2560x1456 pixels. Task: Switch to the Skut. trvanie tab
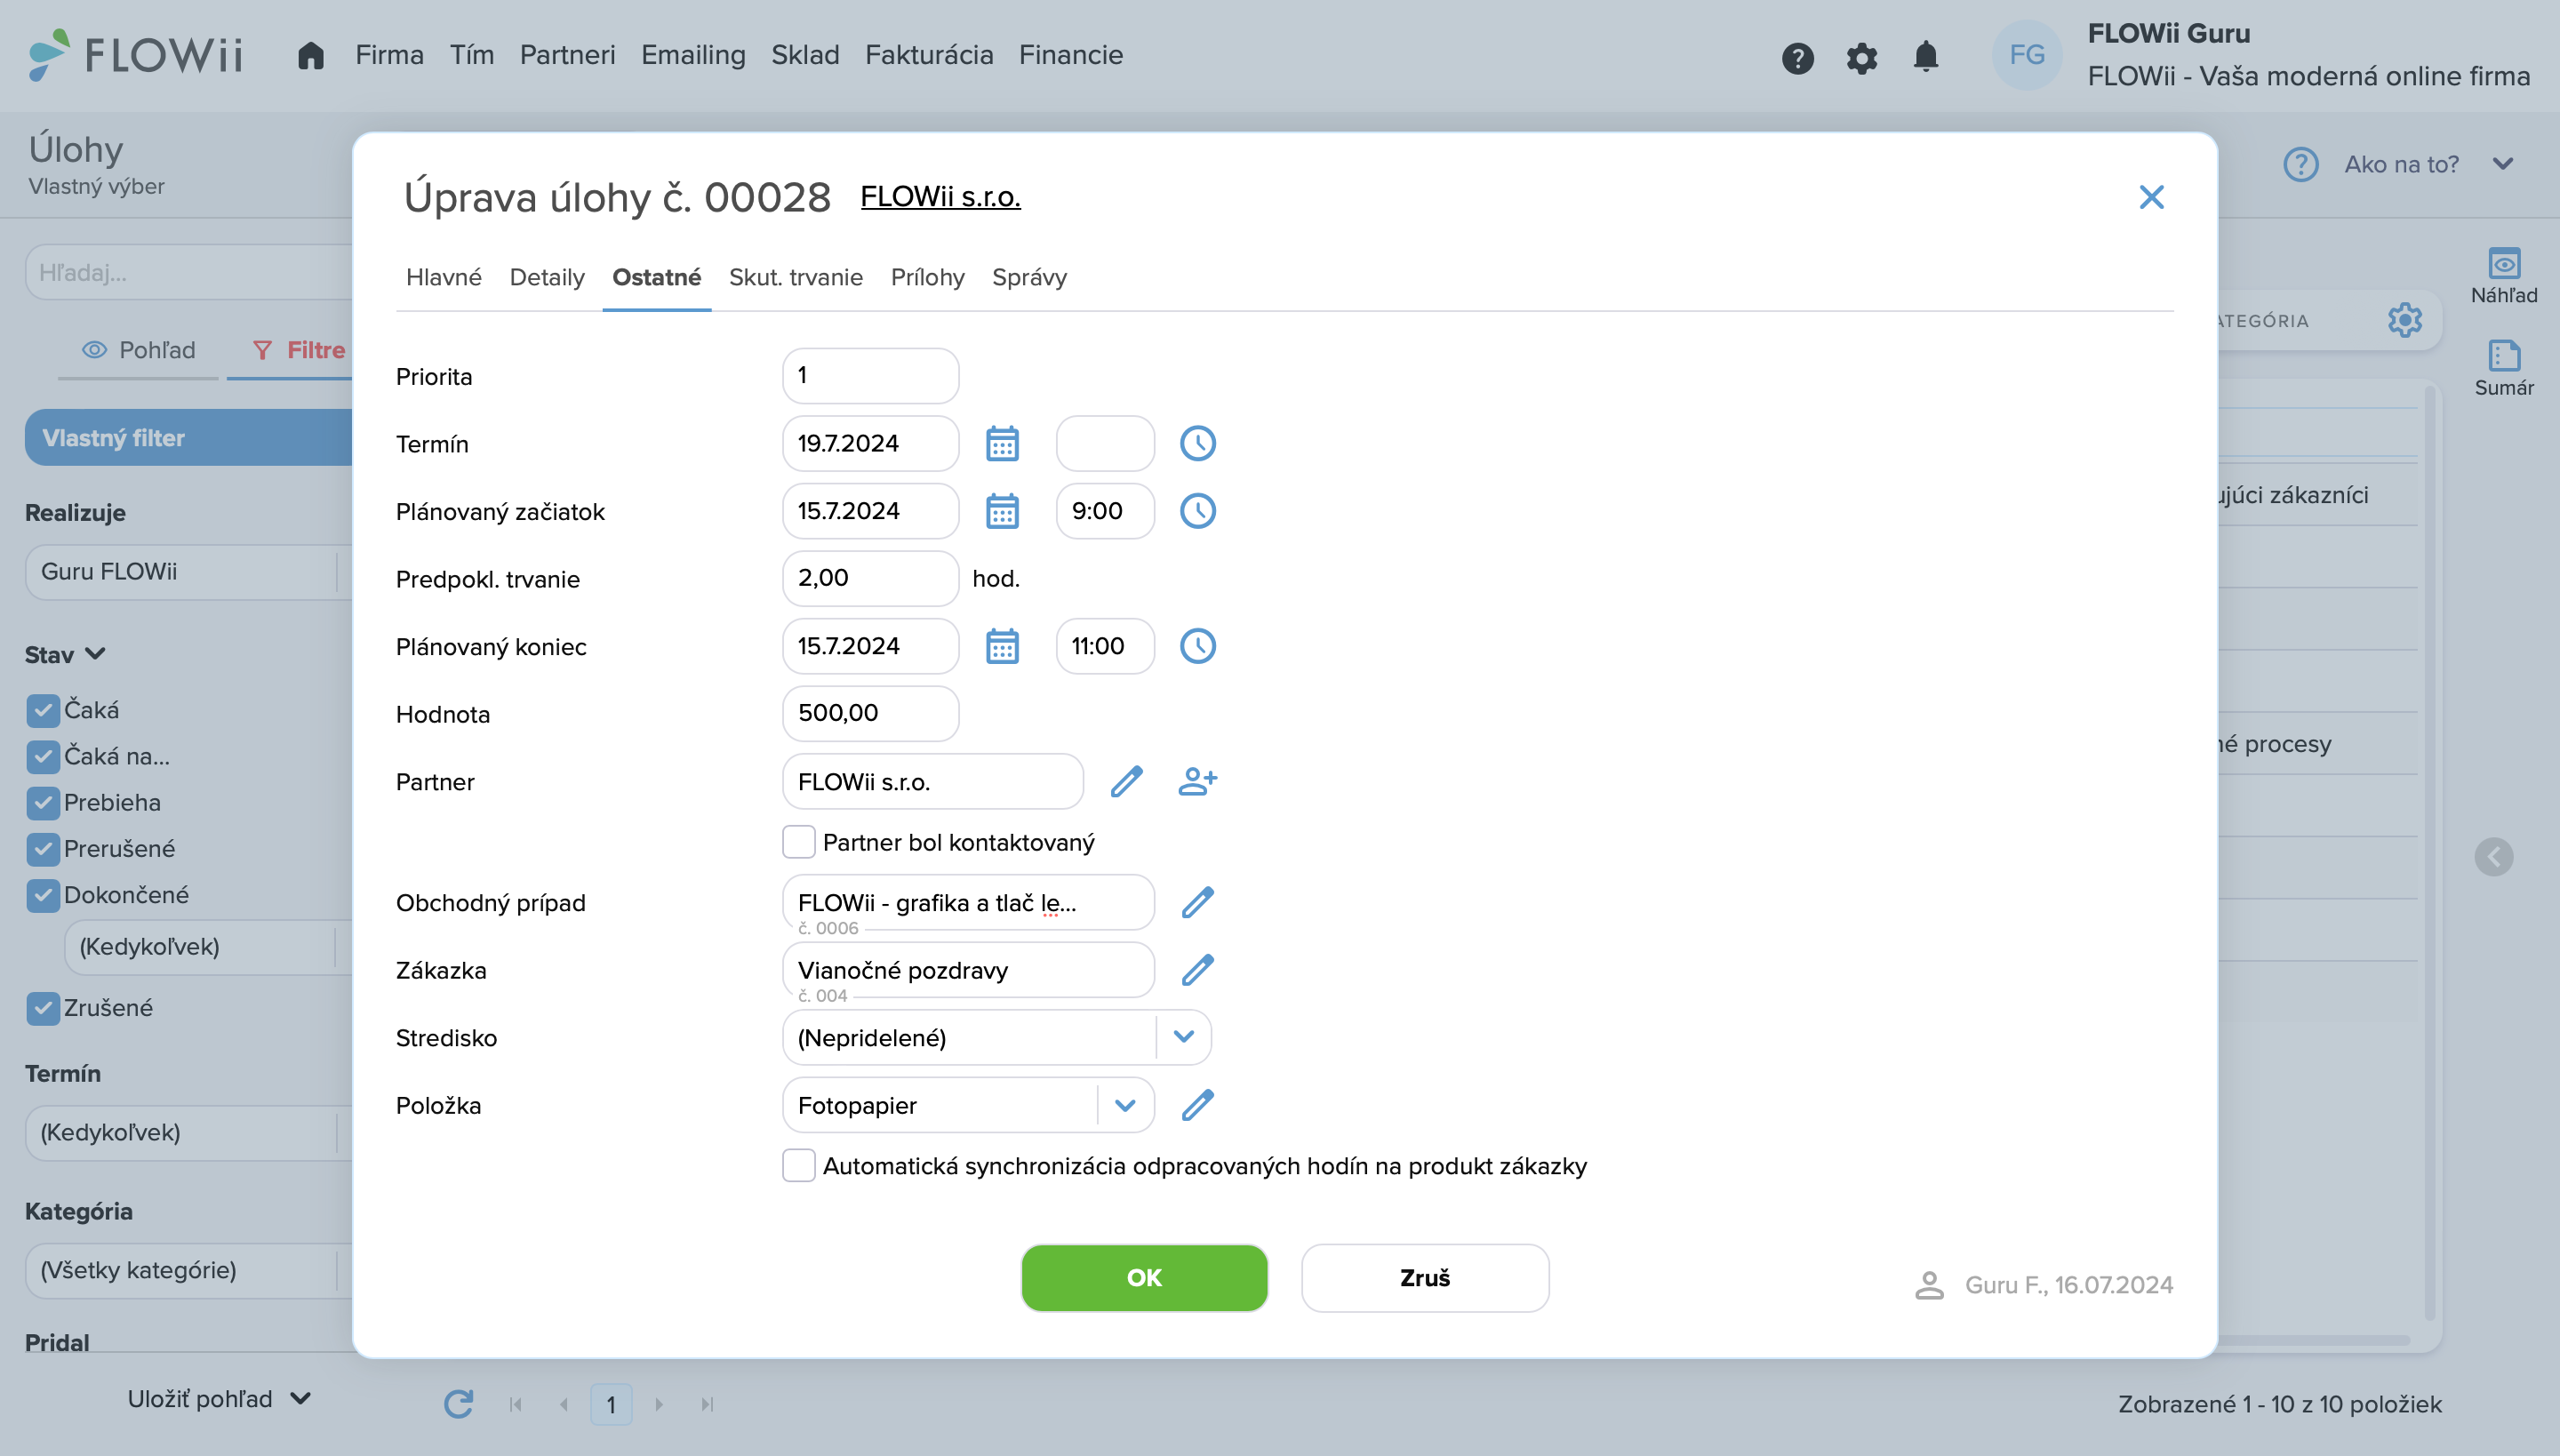(795, 277)
